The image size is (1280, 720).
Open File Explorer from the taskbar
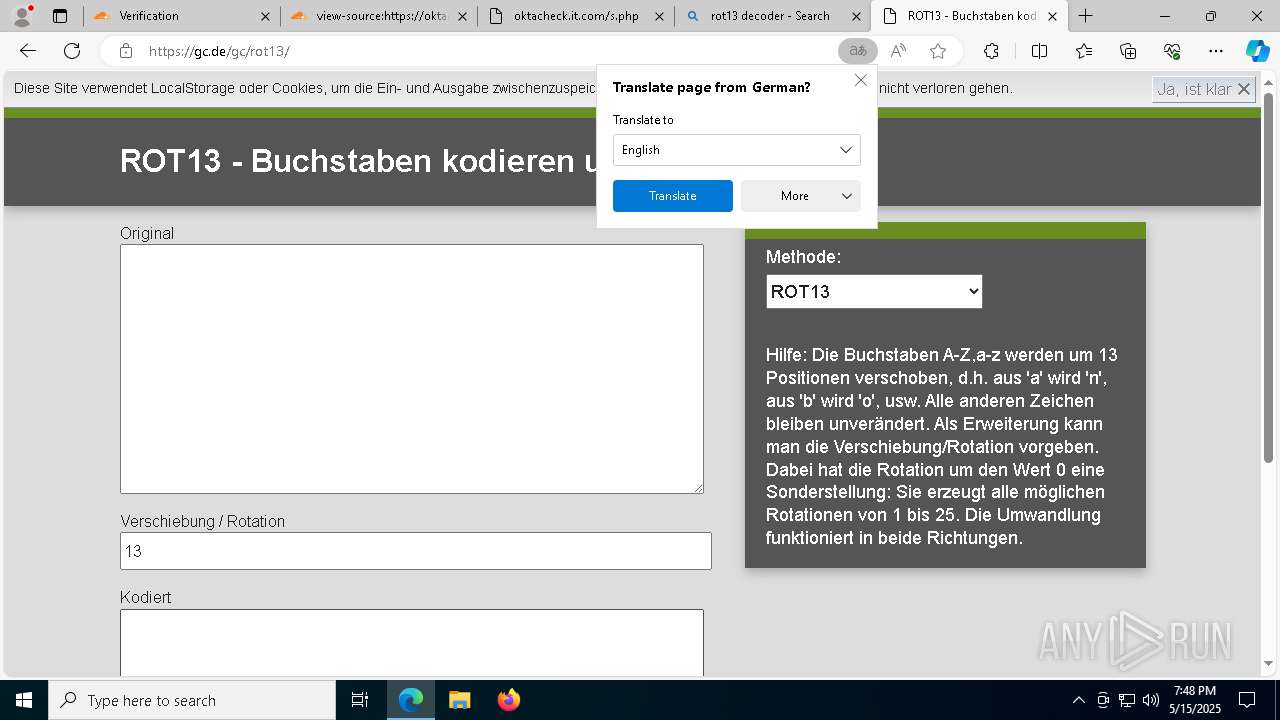tap(459, 700)
